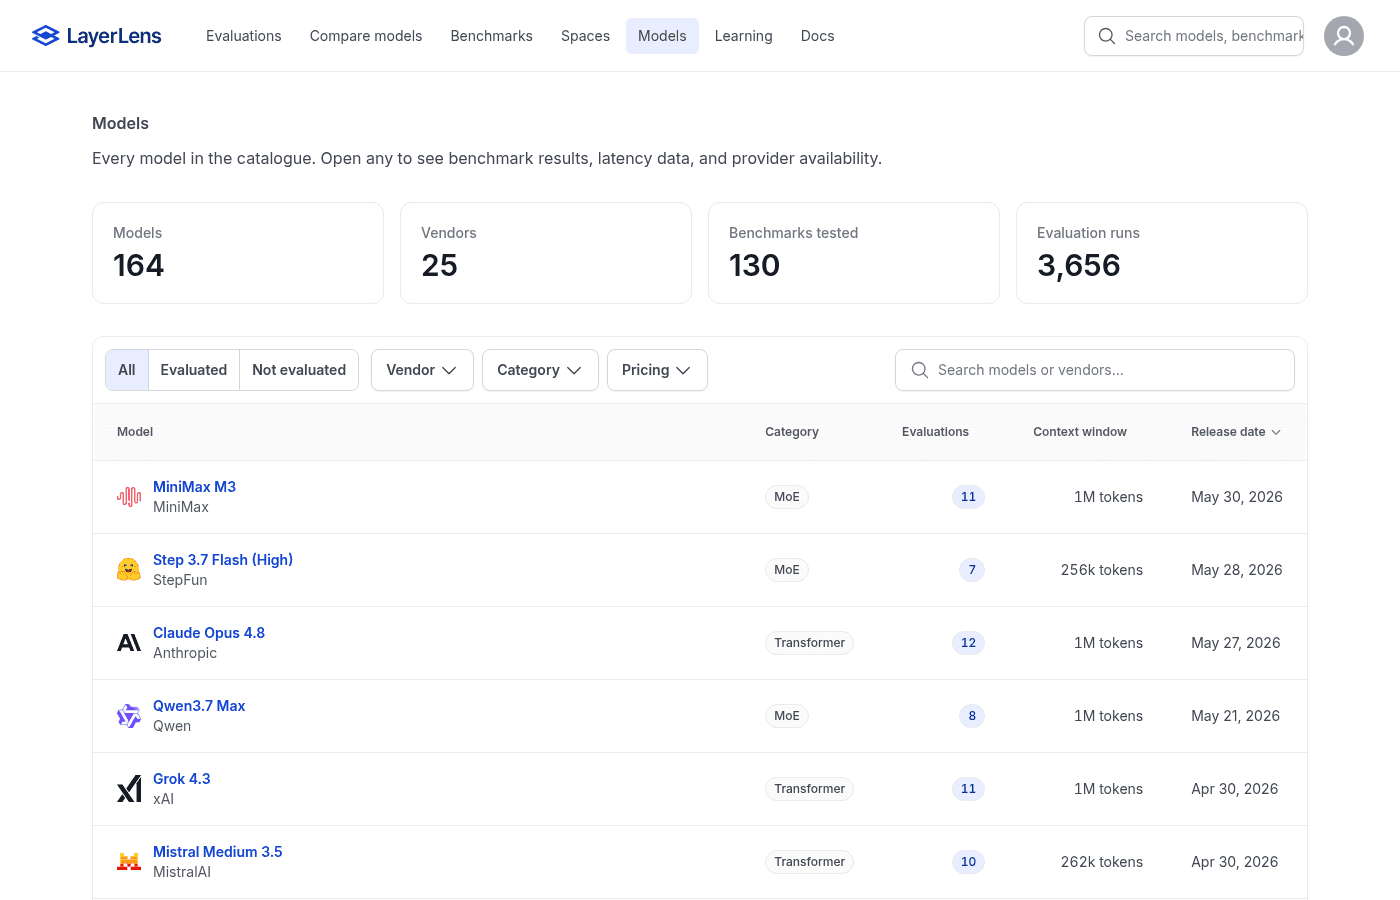This screenshot has width=1400, height=900.
Task: Open the Learning nav item
Action: (x=744, y=36)
